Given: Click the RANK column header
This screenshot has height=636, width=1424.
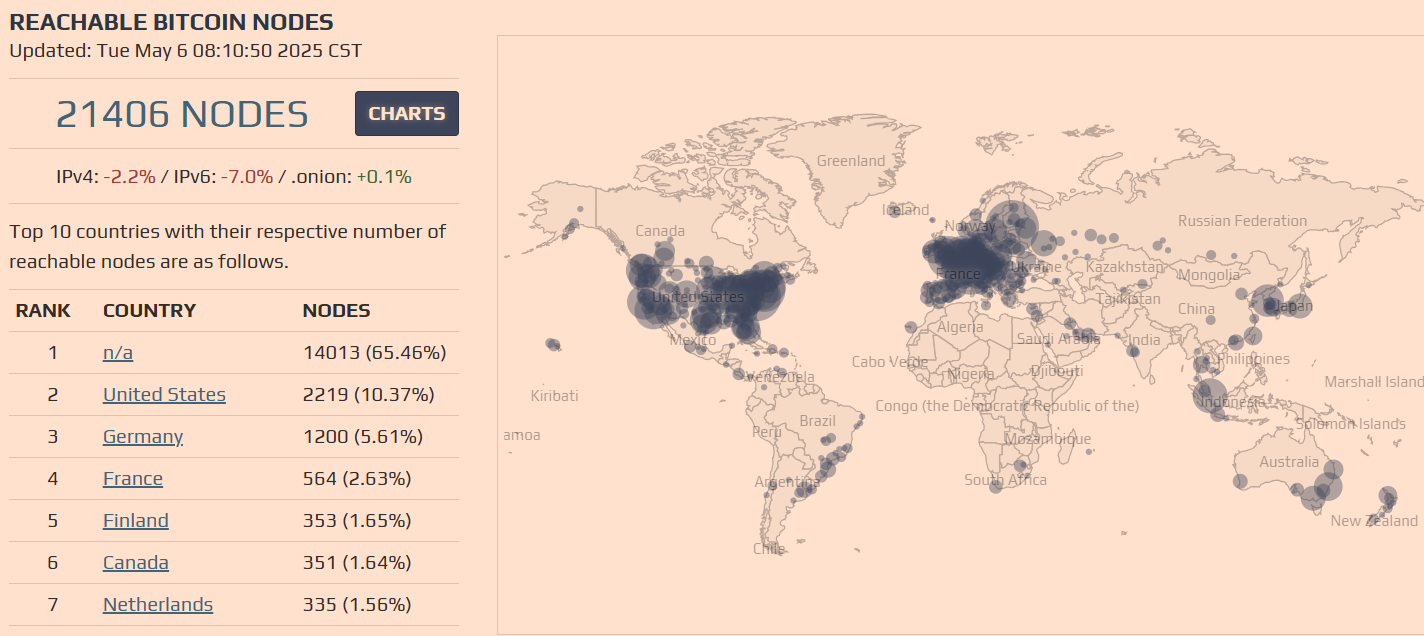Looking at the screenshot, I should 43,311.
